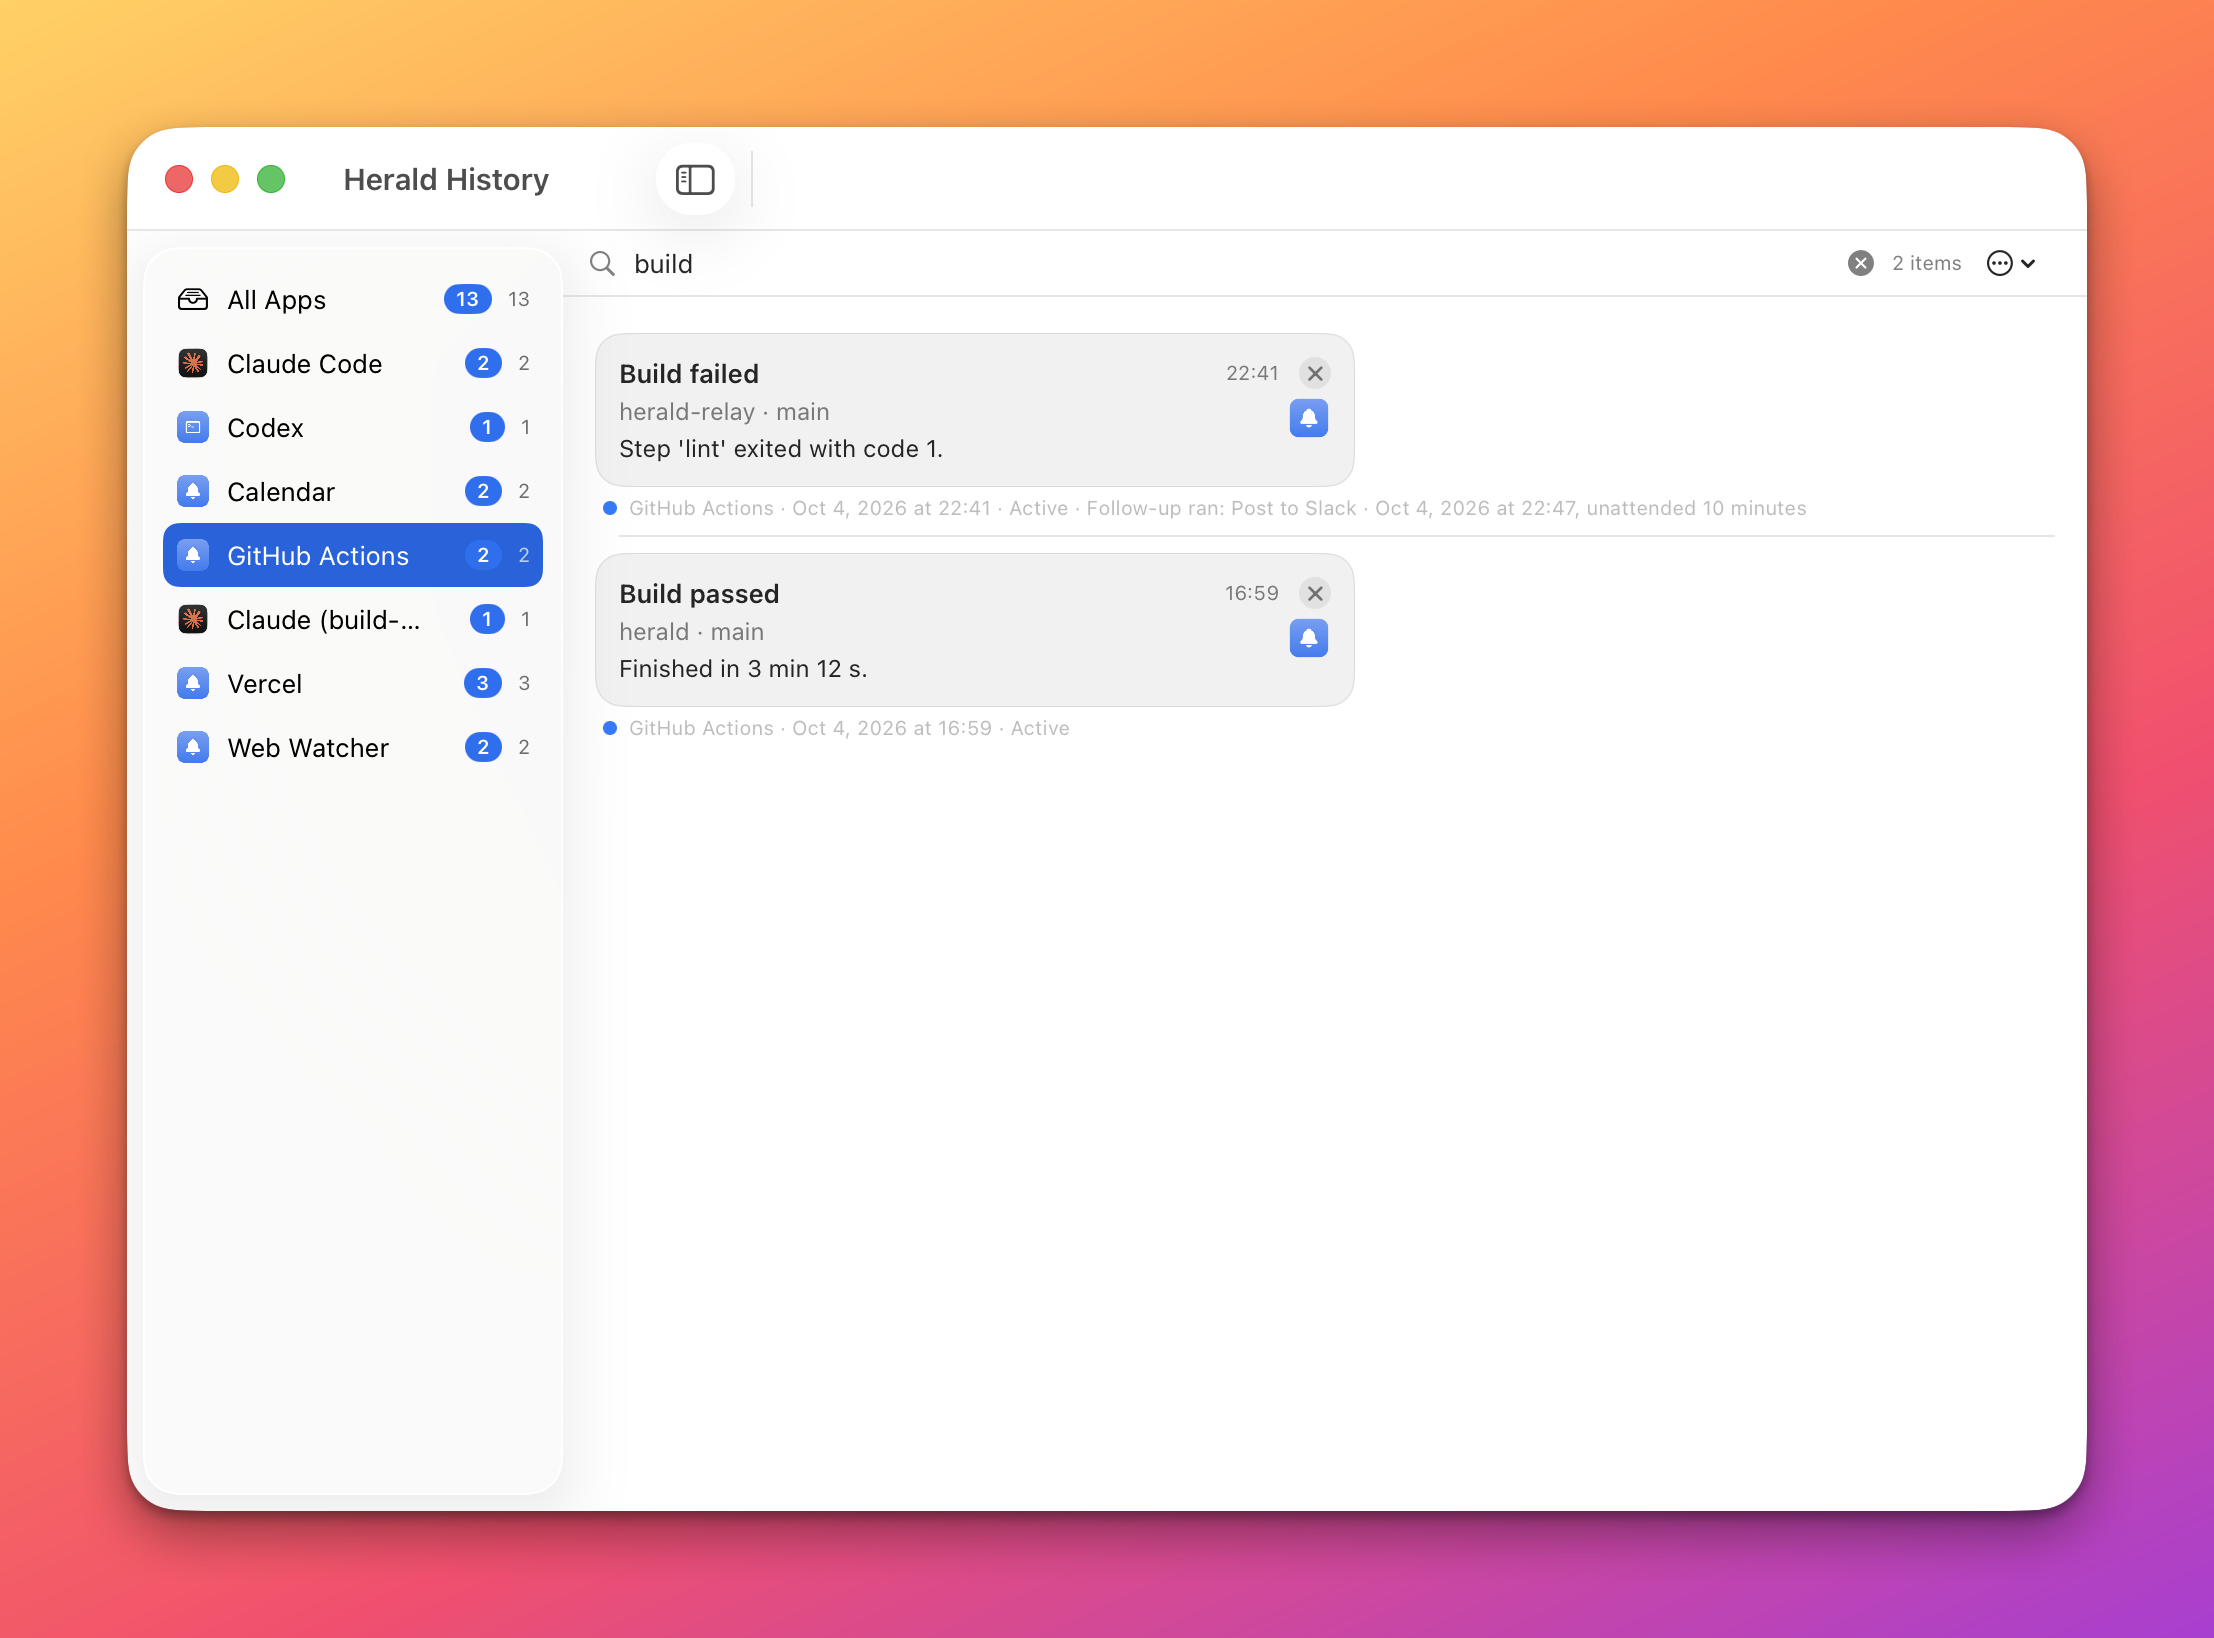Viewport: 2214px width, 1638px height.
Task: Select Web Watcher in sidebar
Action: tap(353, 748)
